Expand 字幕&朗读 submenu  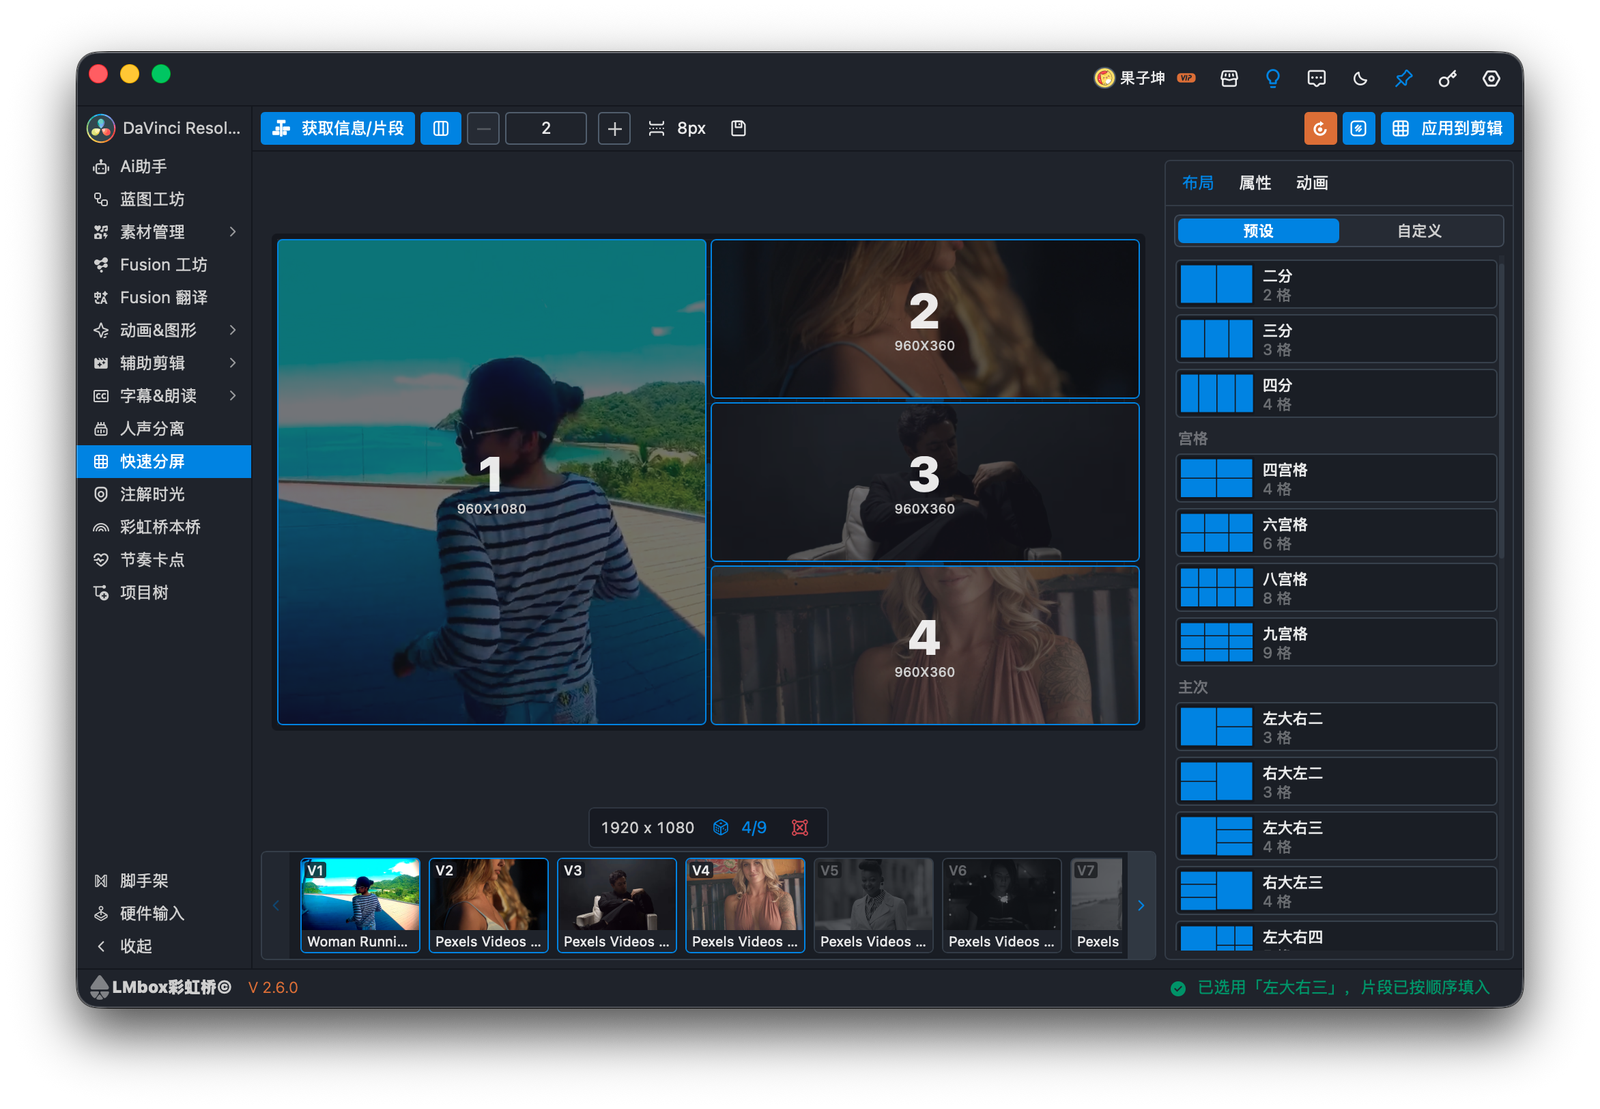pyautogui.click(x=165, y=396)
